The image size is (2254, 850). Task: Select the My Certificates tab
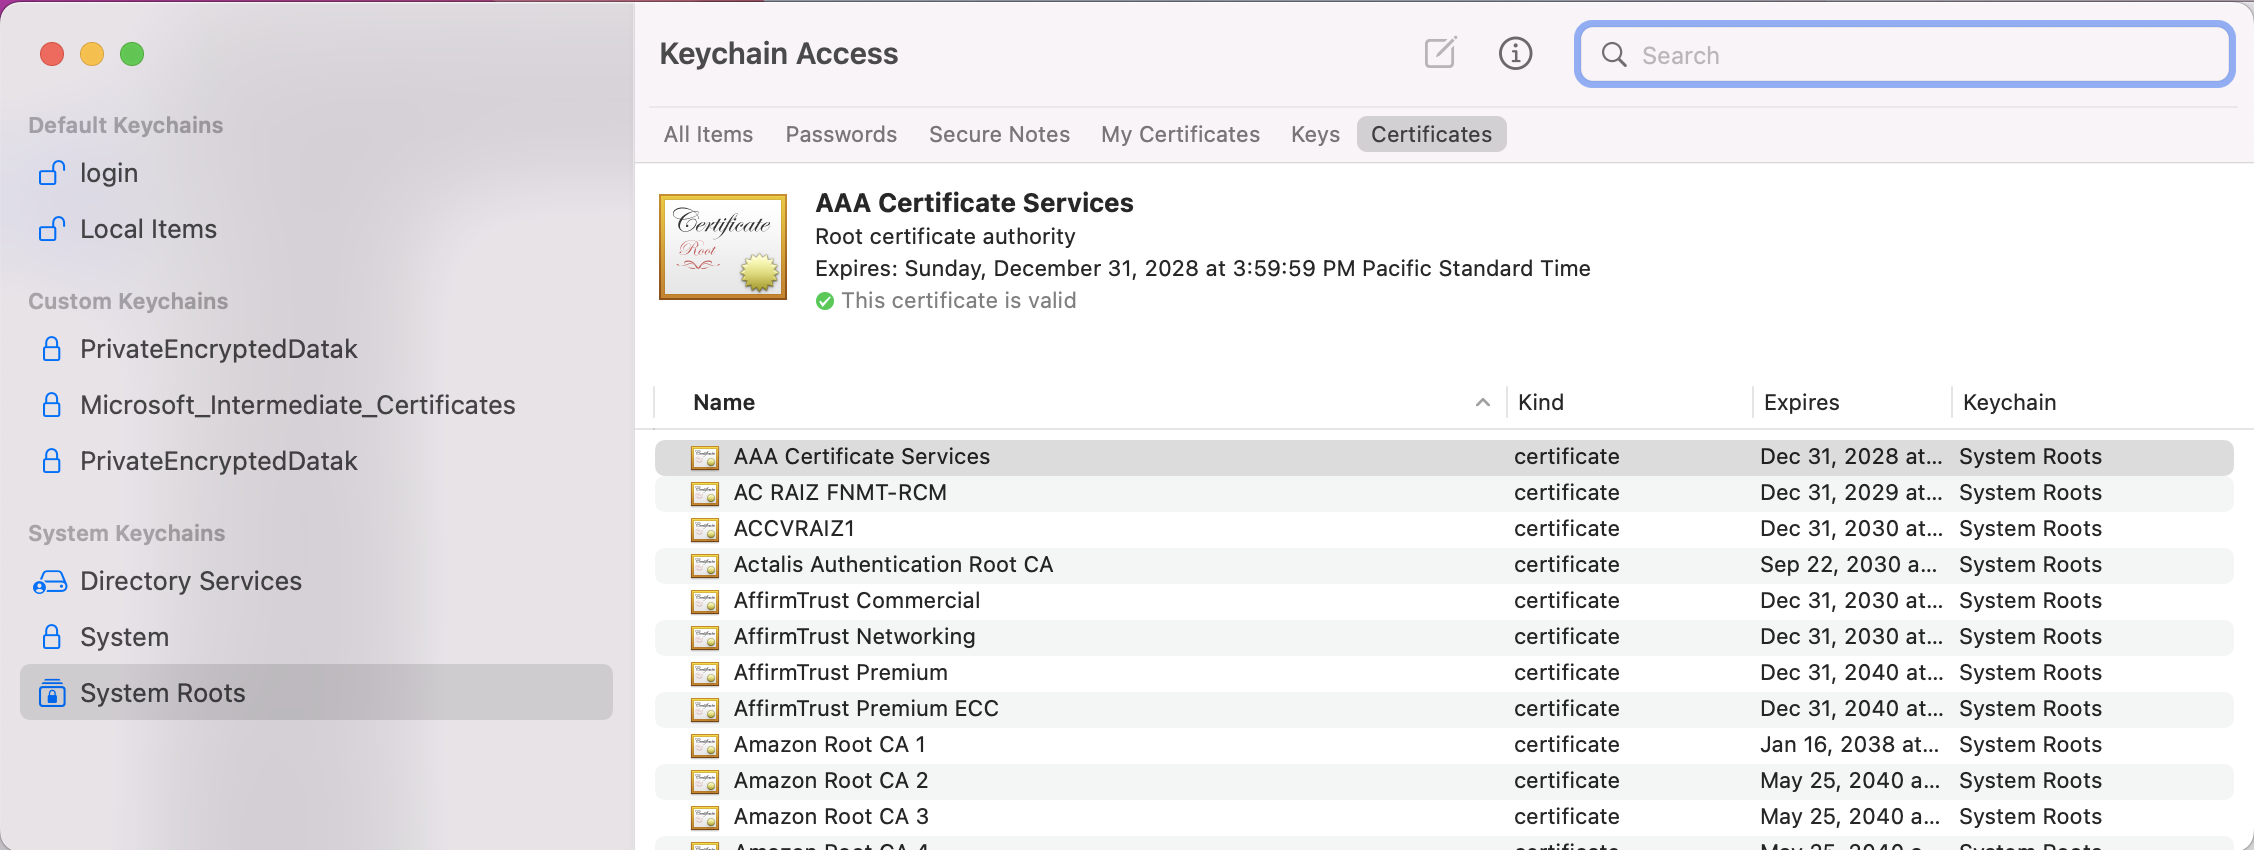[1180, 134]
